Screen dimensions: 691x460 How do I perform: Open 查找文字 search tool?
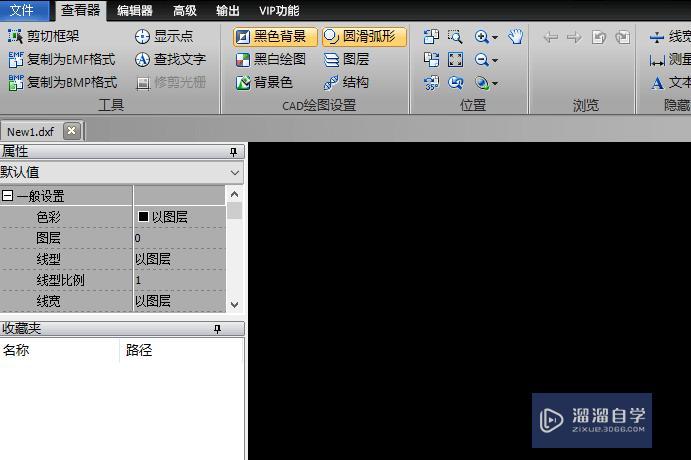pos(171,59)
